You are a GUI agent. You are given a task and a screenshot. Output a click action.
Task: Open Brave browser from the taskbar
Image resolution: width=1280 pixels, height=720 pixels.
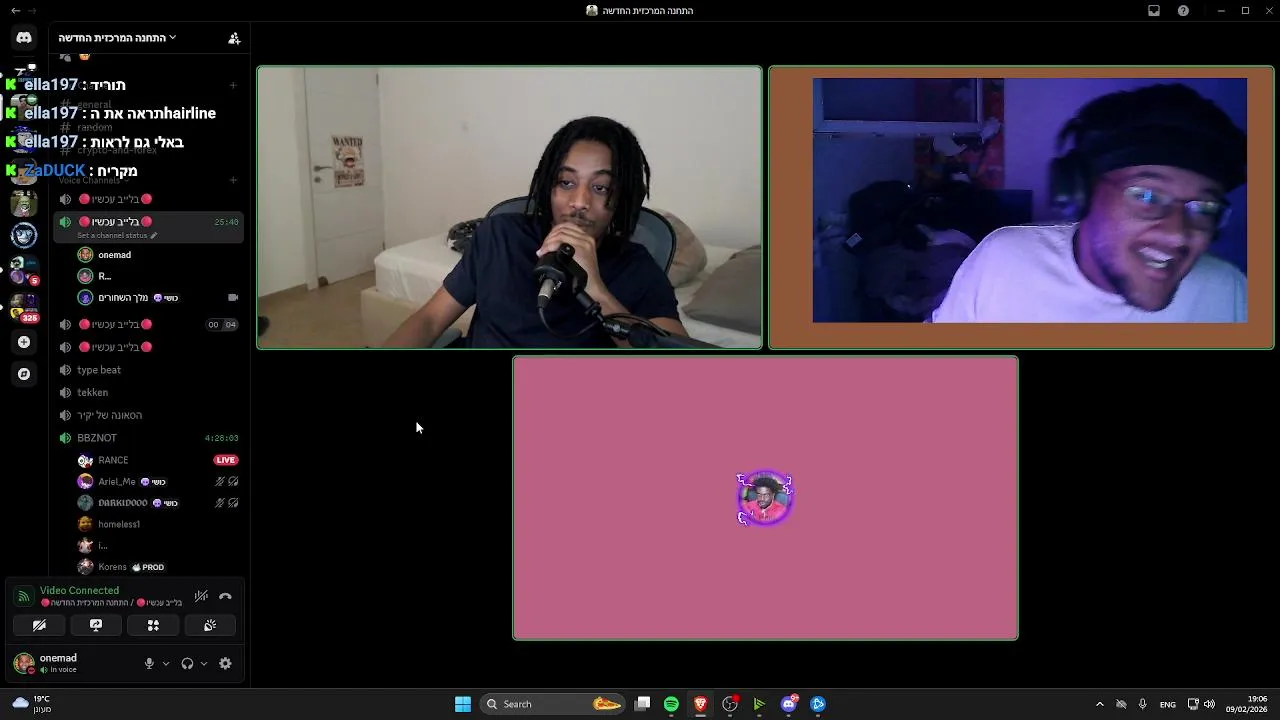click(x=700, y=704)
